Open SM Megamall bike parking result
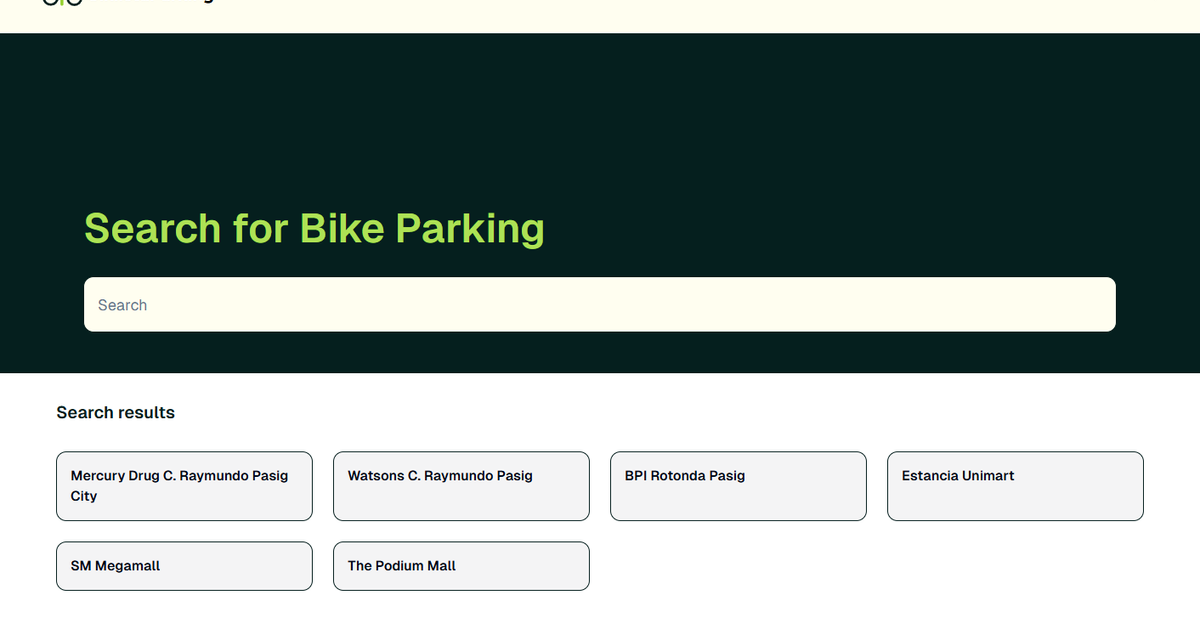 pyautogui.click(x=184, y=566)
